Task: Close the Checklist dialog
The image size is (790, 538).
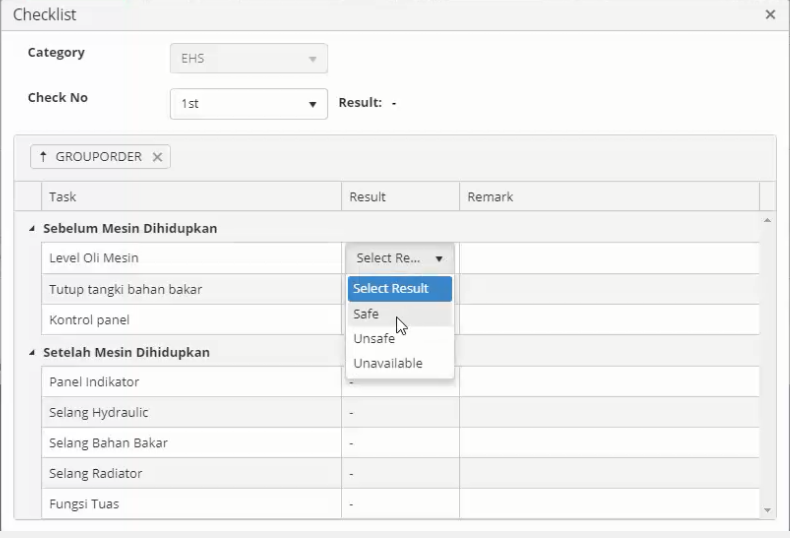Action: pyautogui.click(x=770, y=15)
